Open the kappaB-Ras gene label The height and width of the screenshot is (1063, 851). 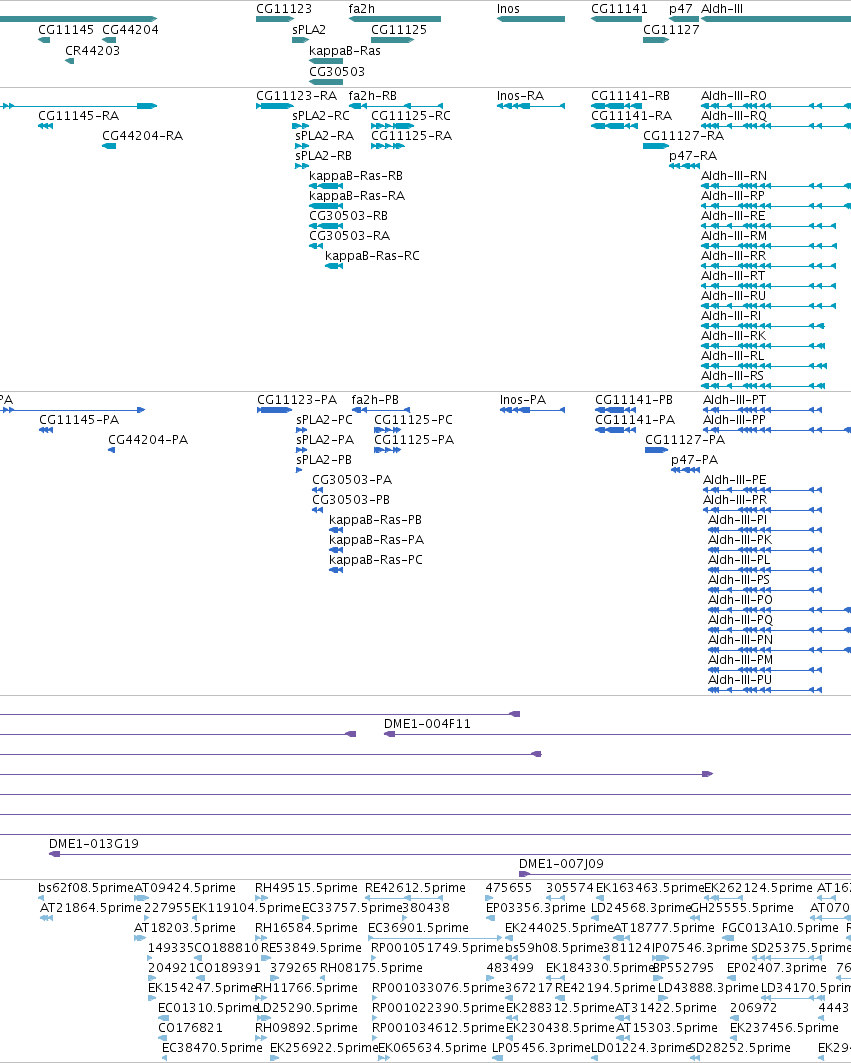click(344, 51)
